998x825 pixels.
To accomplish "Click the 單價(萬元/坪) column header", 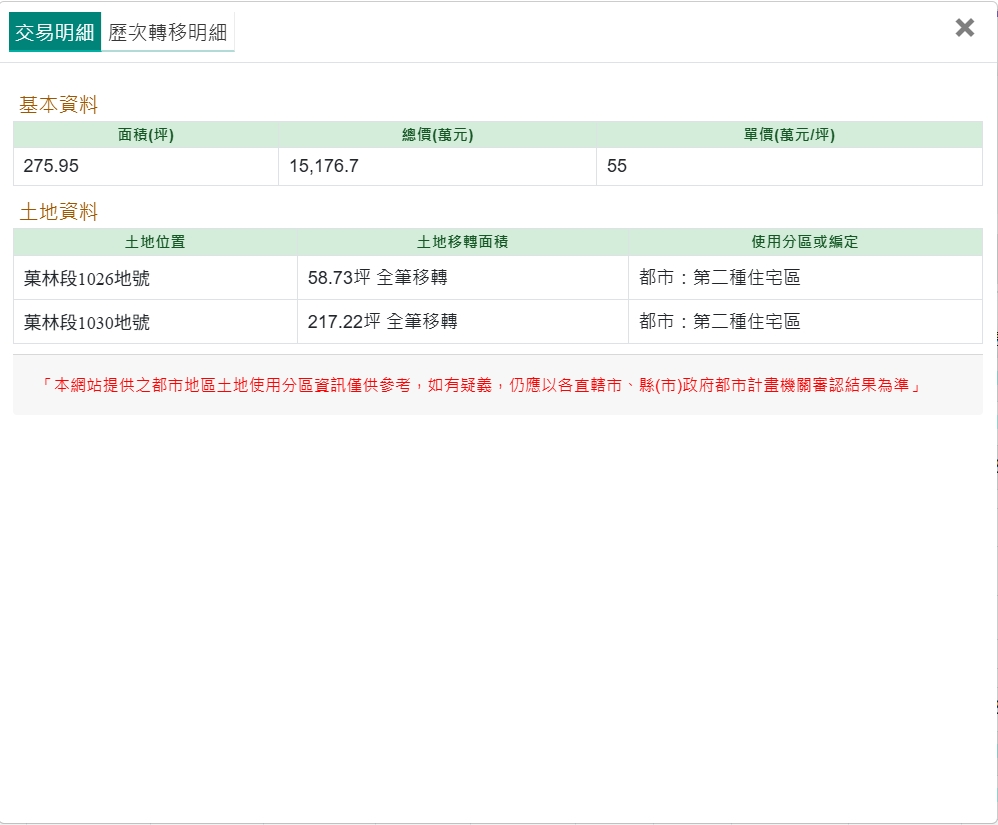I will (x=789, y=135).
